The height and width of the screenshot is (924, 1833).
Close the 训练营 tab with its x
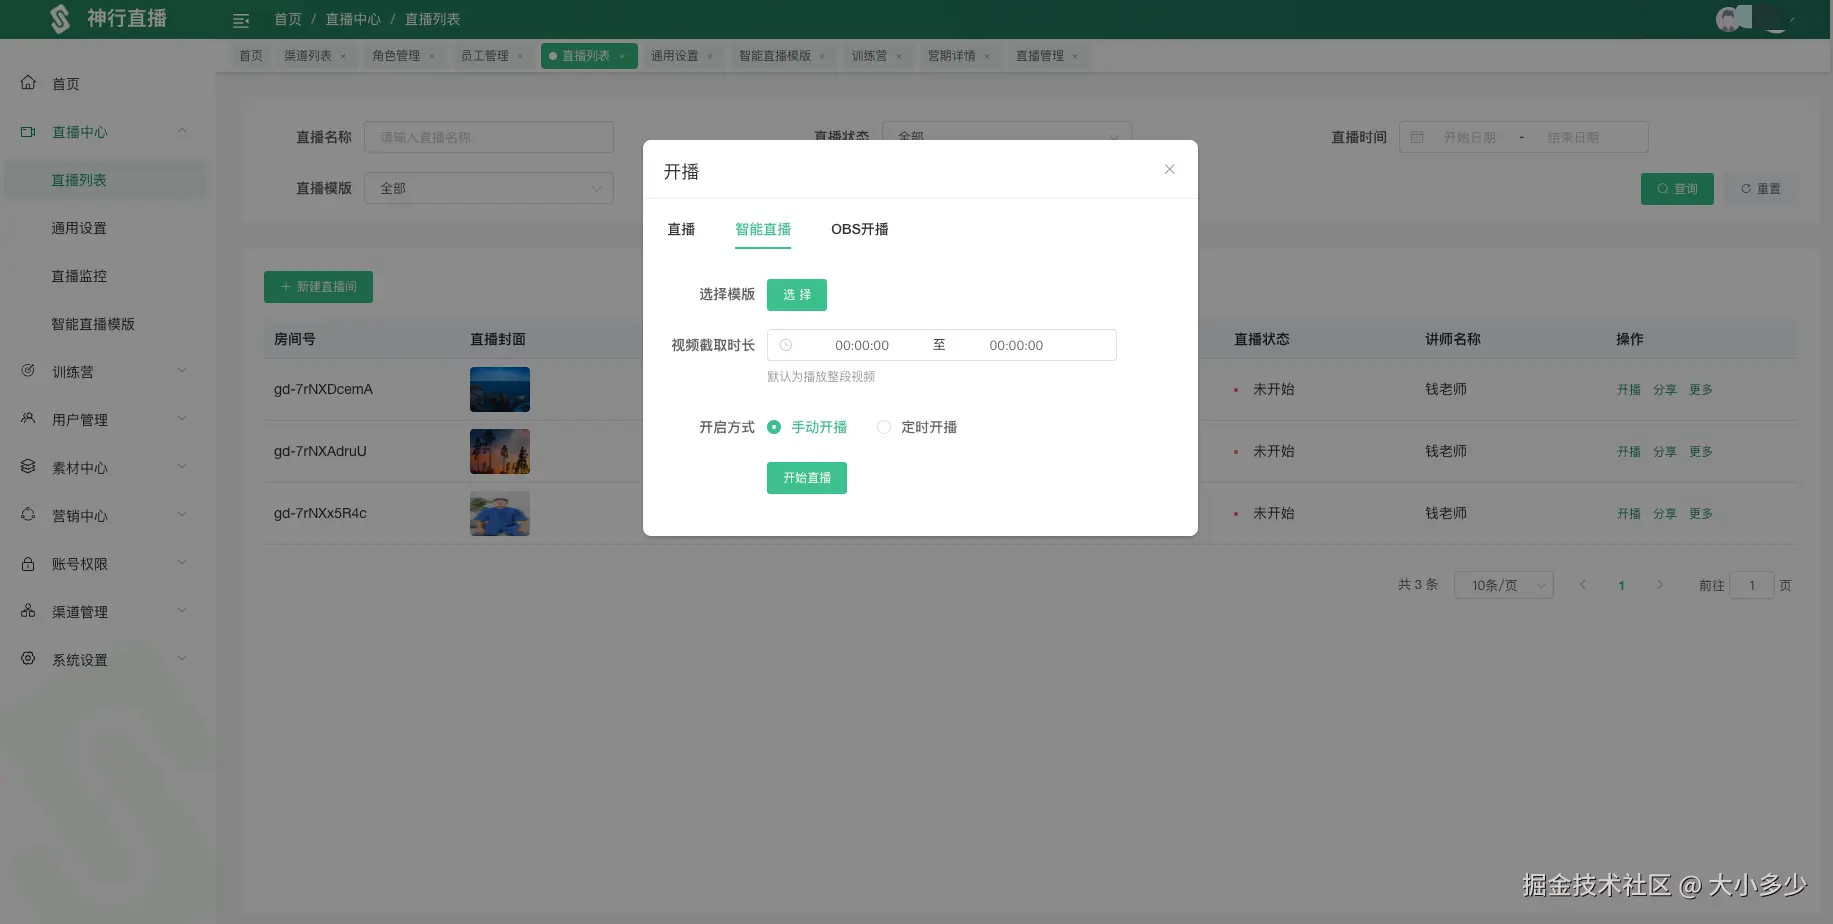point(899,56)
